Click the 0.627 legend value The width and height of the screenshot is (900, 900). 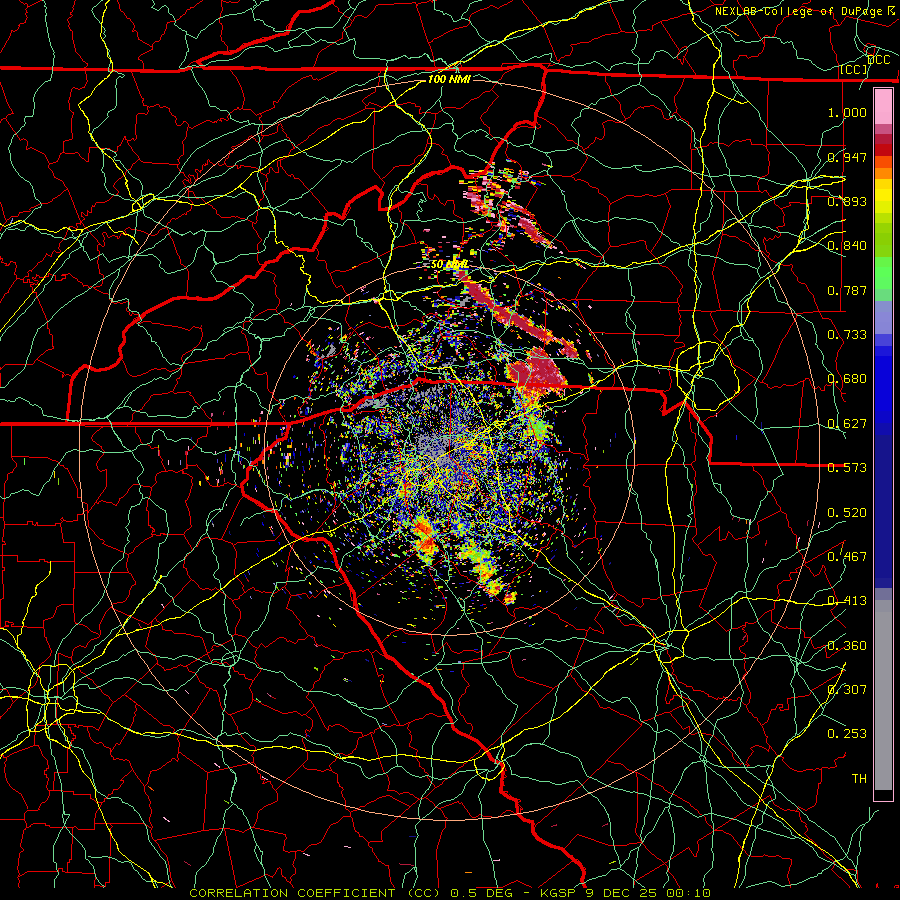(x=847, y=424)
